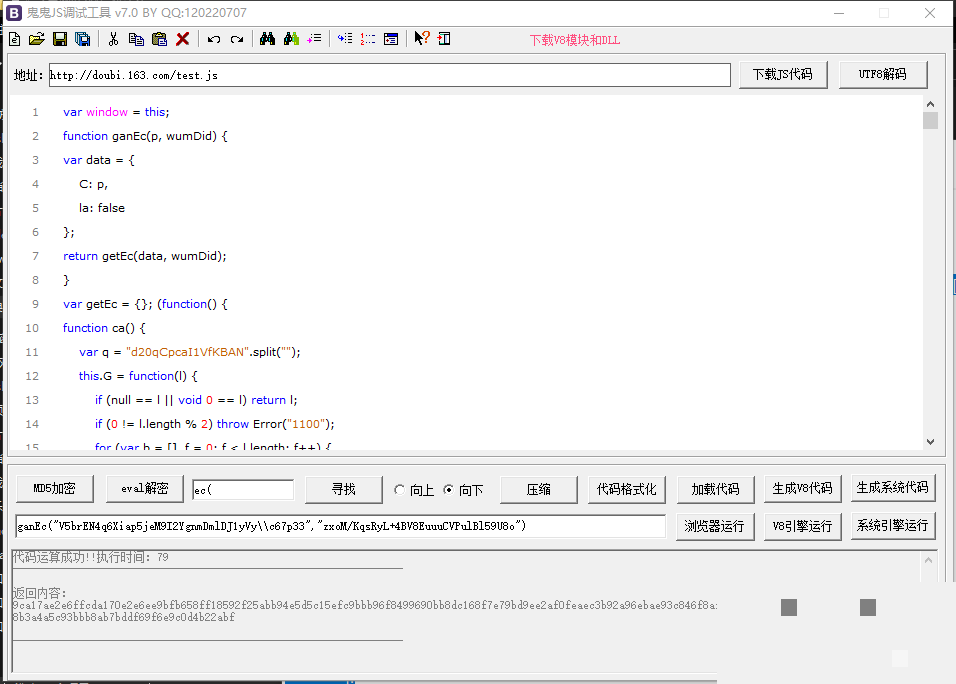Click the save floppy disk icon
The width and height of the screenshot is (956, 684).
60,39
